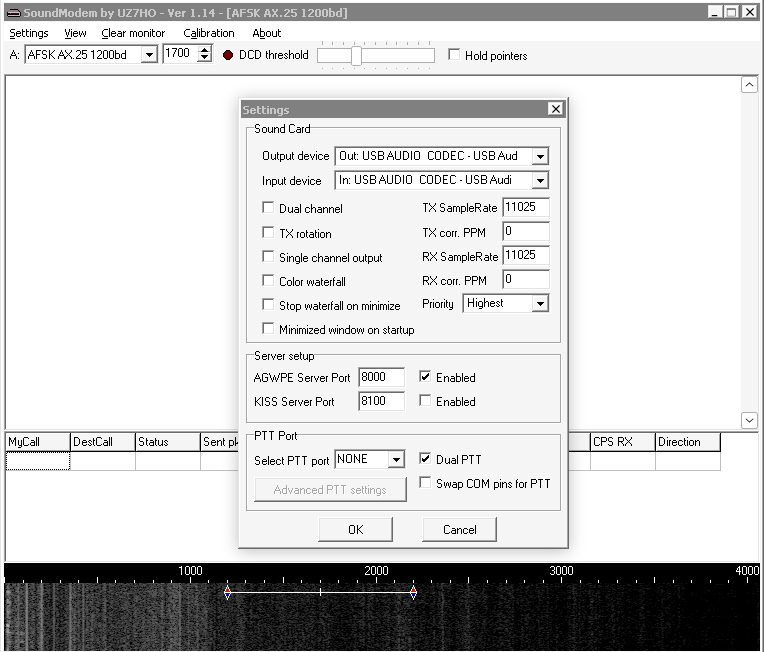Screen dimensions: 764x652
Task: Enable the Color waterfall checkbox
Action: [268, 280]
